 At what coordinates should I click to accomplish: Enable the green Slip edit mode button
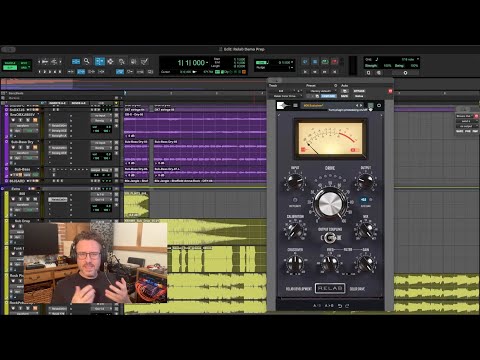pos(10,68)
